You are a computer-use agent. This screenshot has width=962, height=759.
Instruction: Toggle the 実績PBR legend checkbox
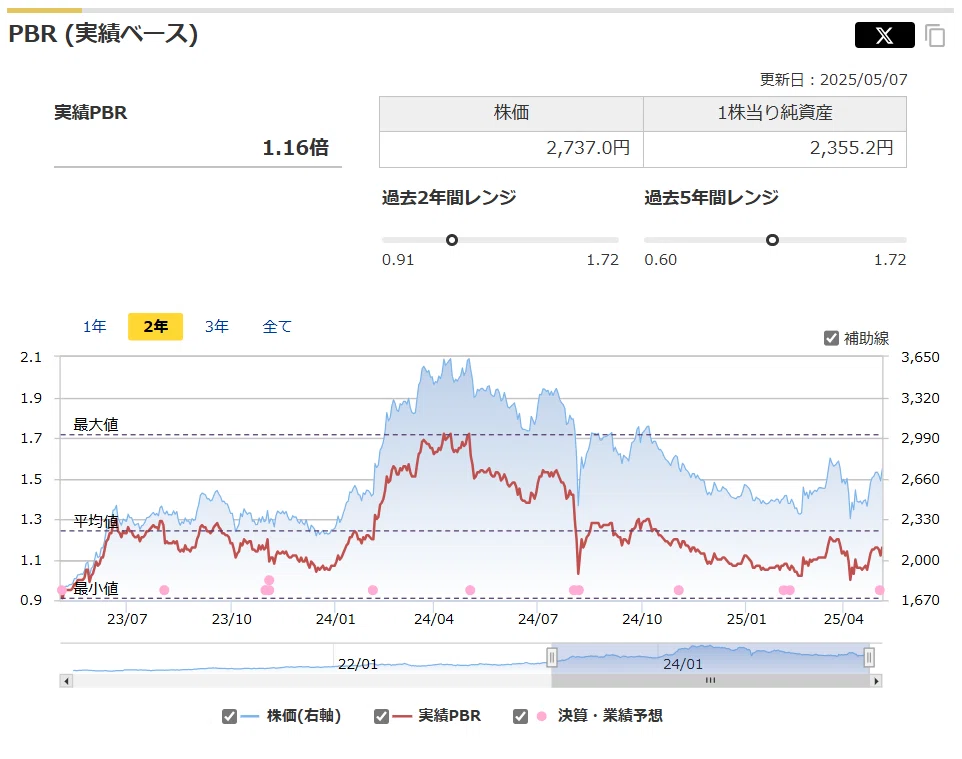(381, 716)
